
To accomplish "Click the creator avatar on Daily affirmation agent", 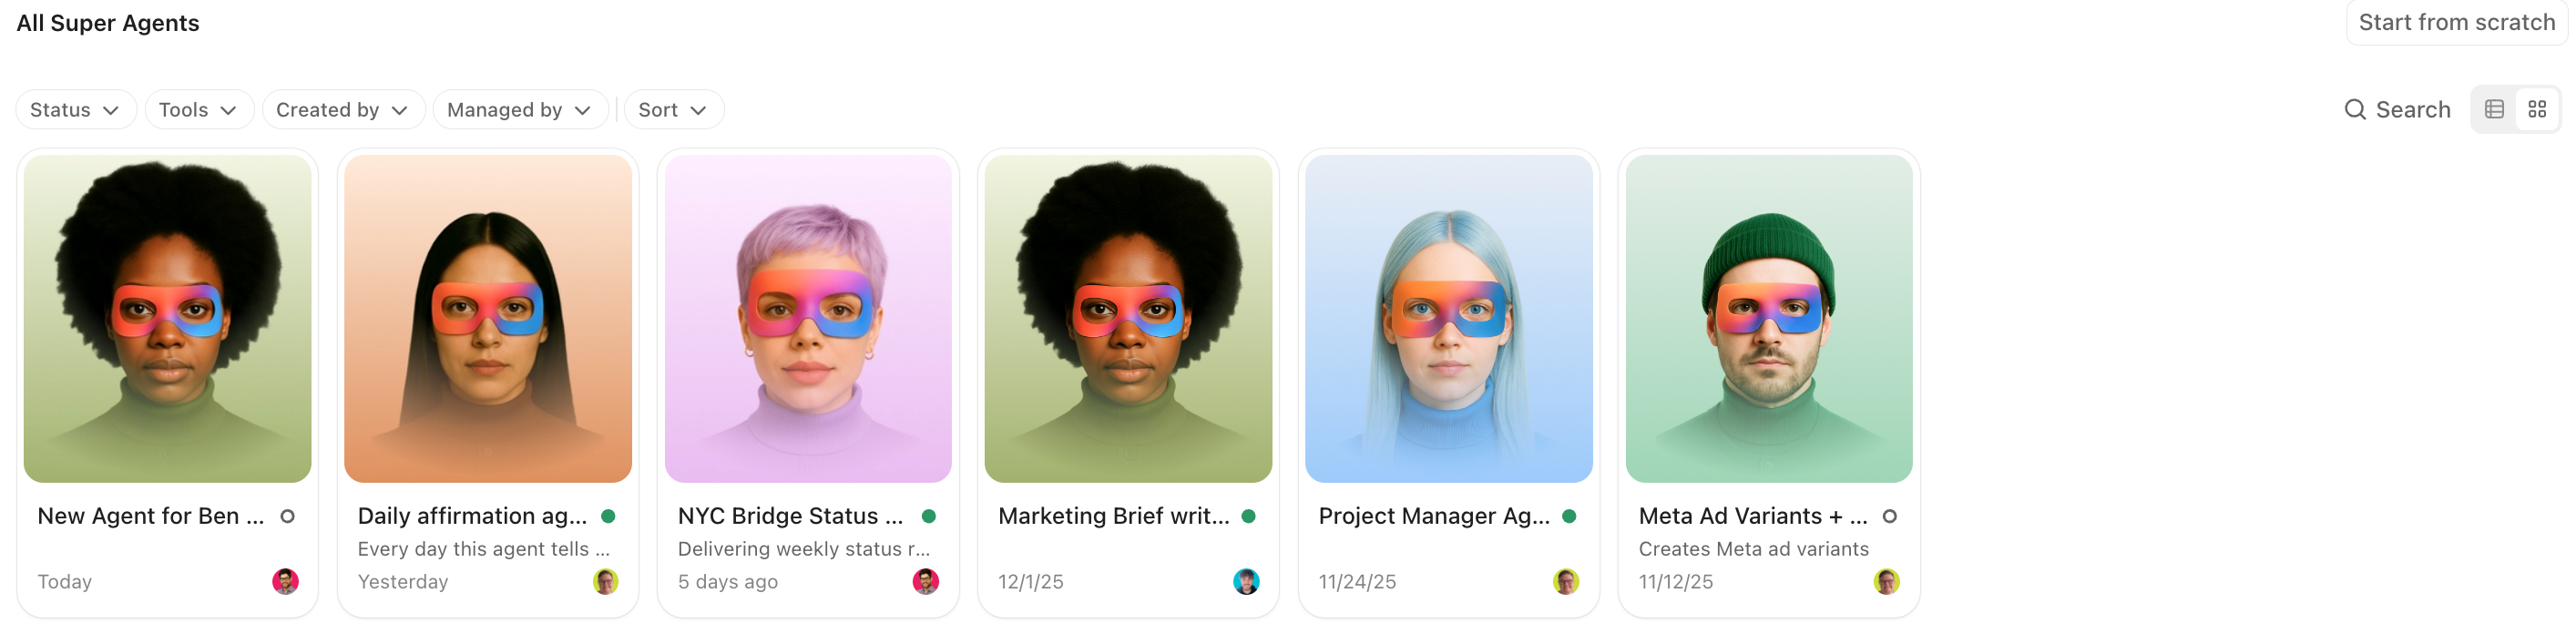I will click(x=606, y=581).
